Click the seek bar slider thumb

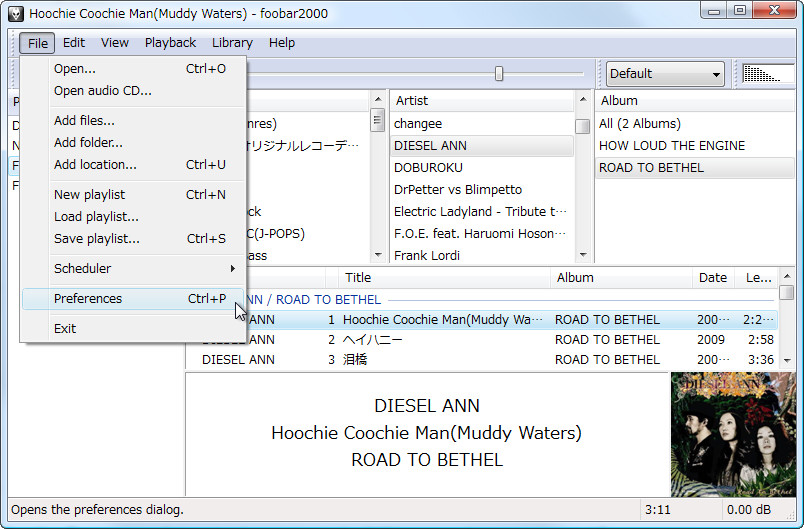coord(499,74)
